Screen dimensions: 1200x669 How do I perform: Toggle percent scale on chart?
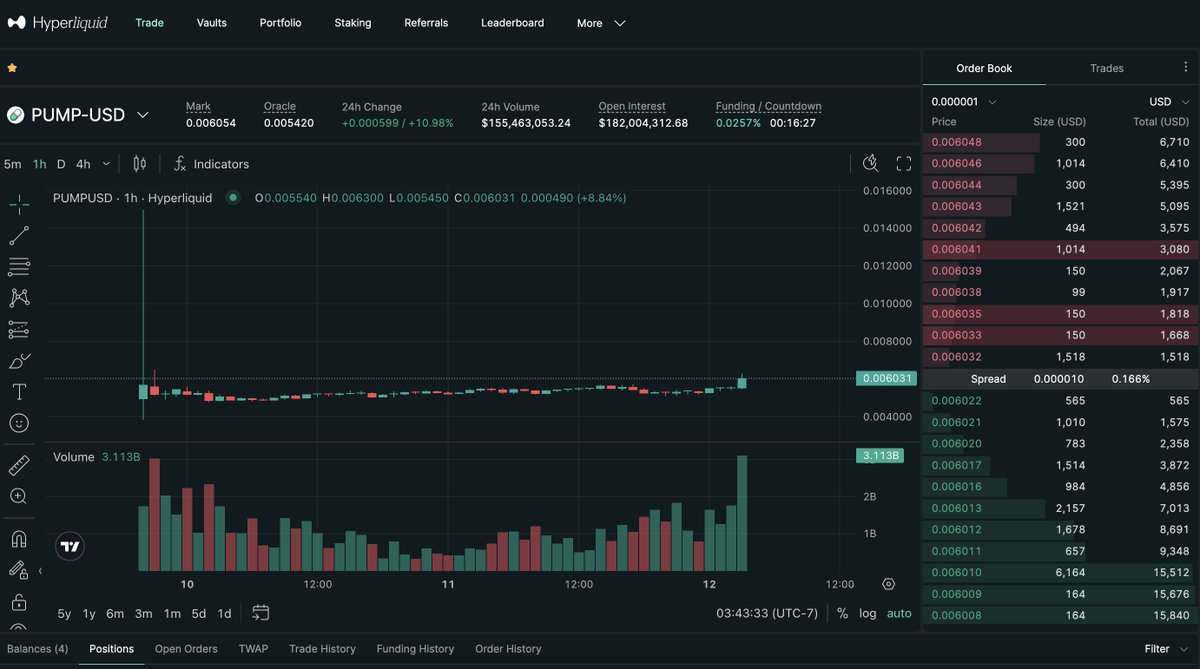click(x=842, y=613)
